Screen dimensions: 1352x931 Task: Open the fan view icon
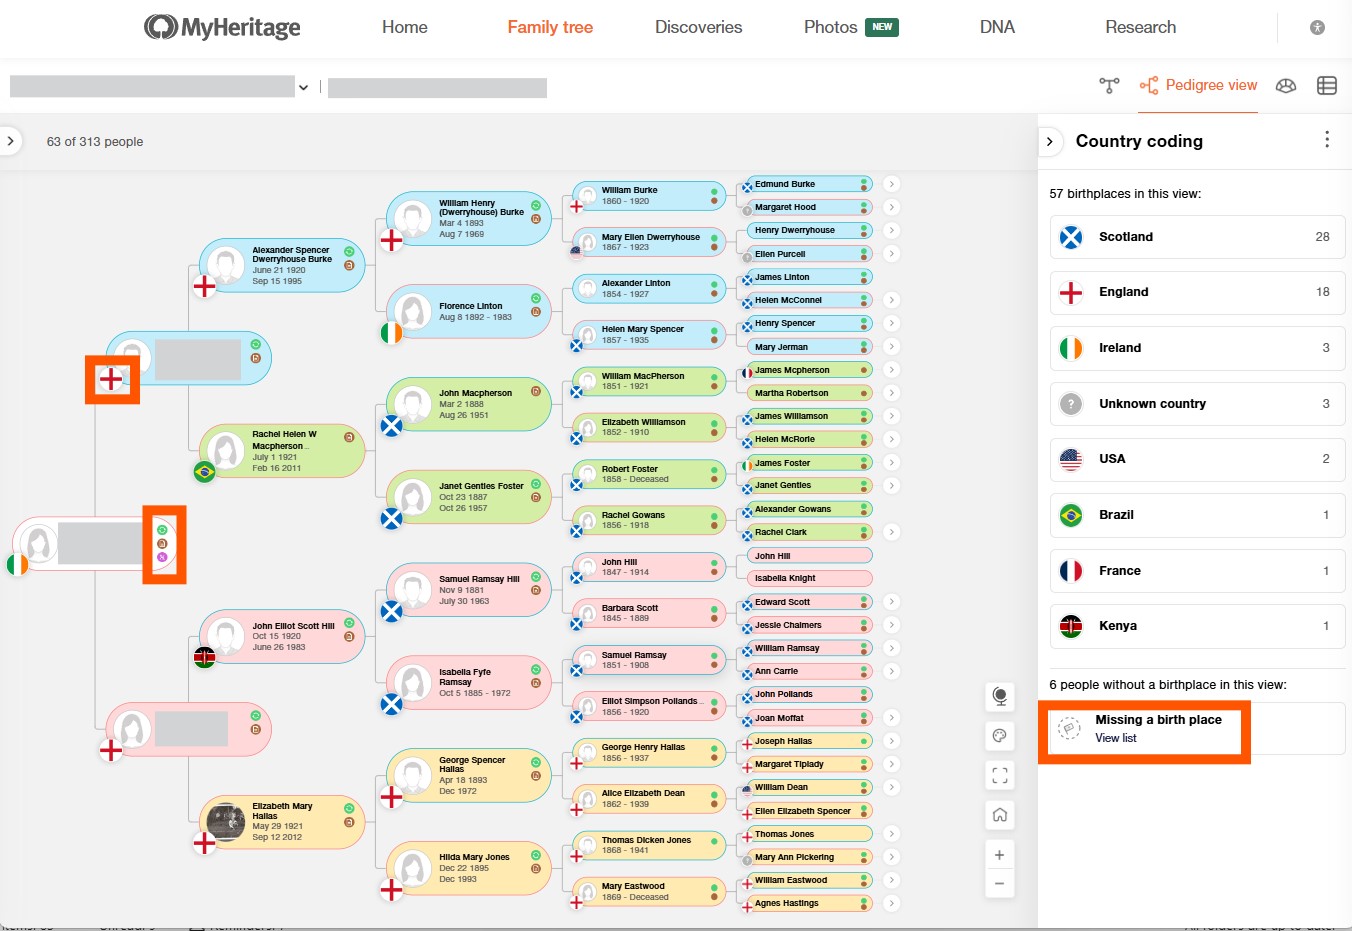tap(1286, 86)
